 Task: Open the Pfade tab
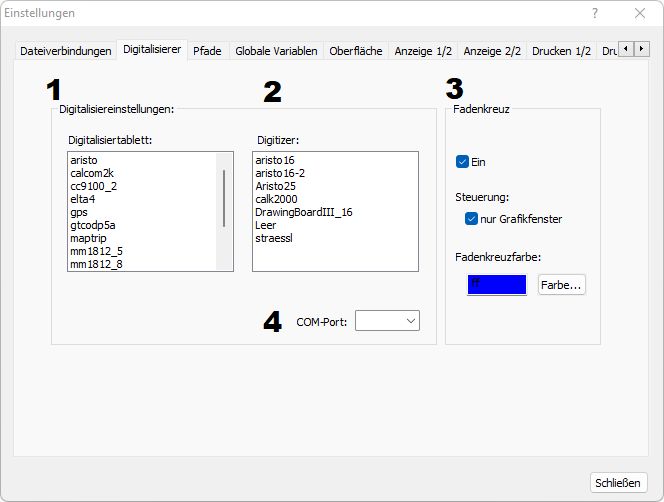pyautogui.click(x=207, y=50)
